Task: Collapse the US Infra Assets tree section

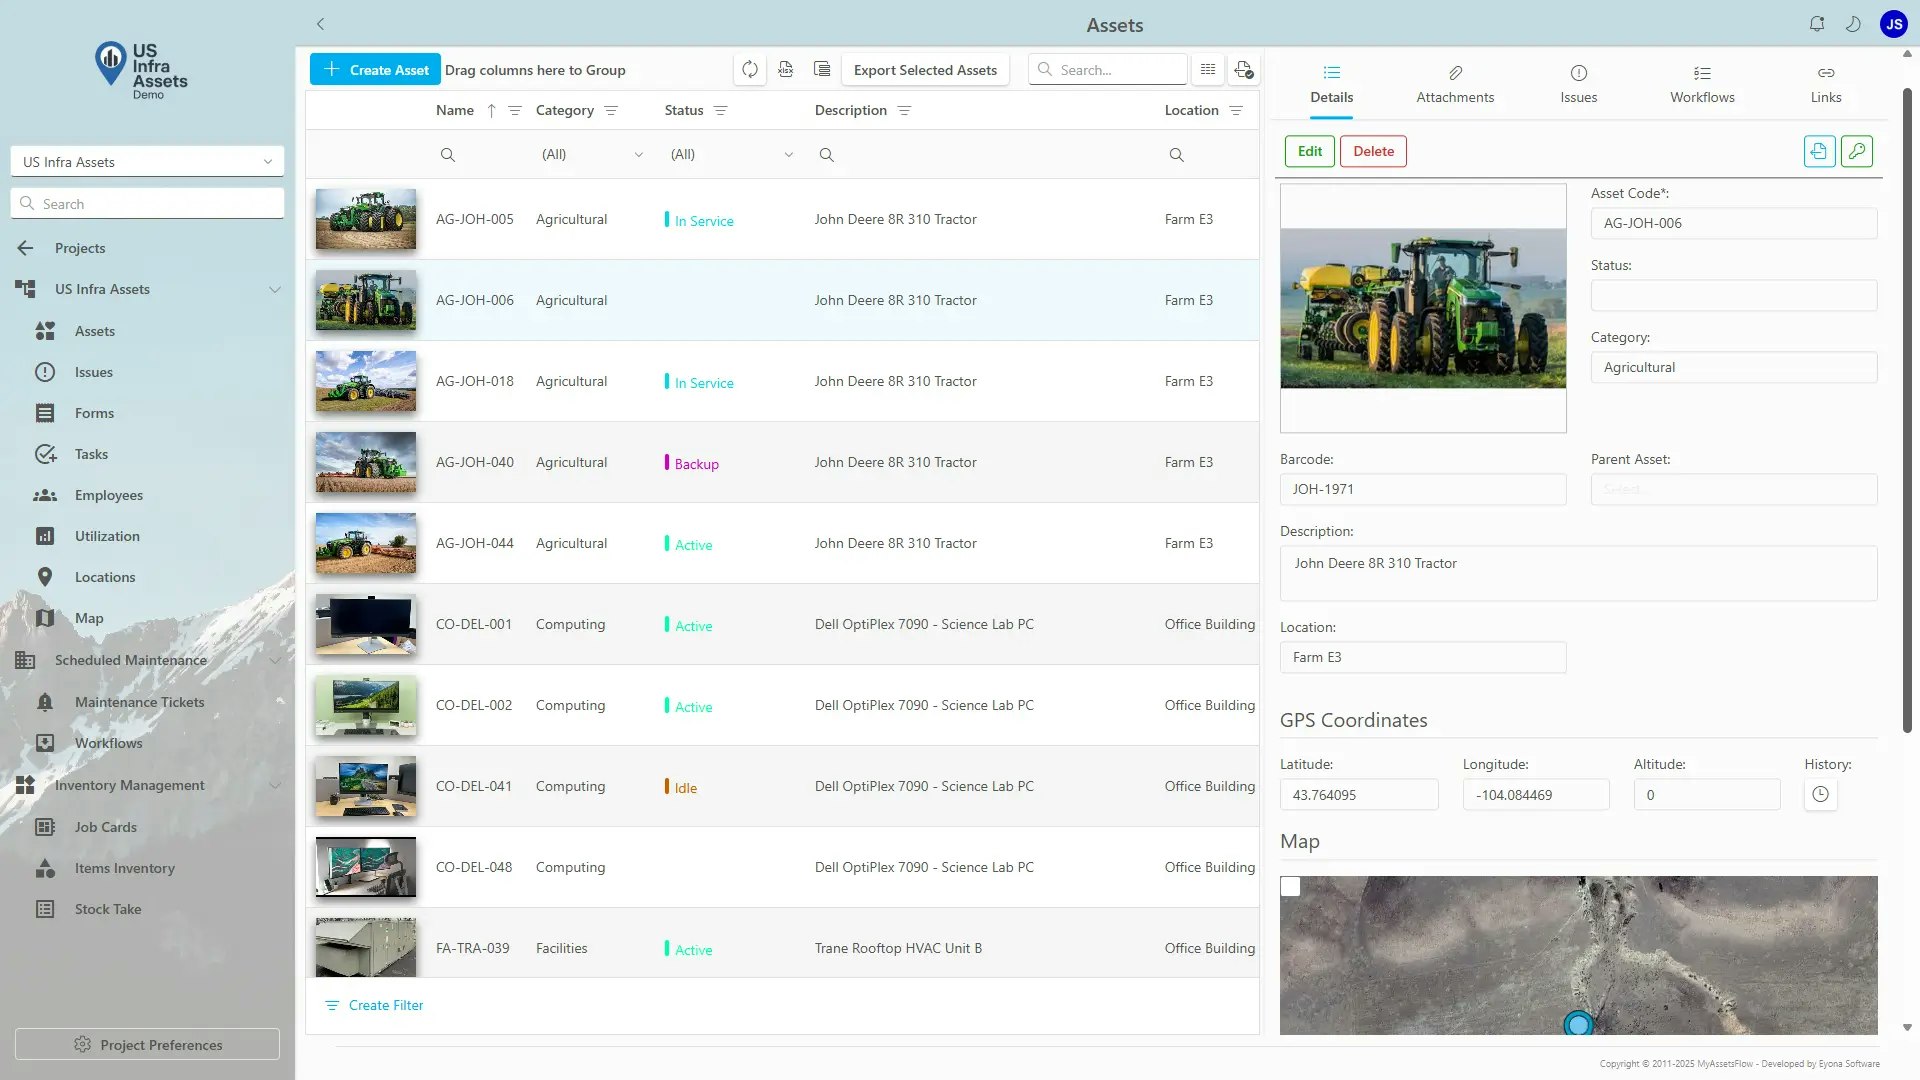Action: pos(274,289)
